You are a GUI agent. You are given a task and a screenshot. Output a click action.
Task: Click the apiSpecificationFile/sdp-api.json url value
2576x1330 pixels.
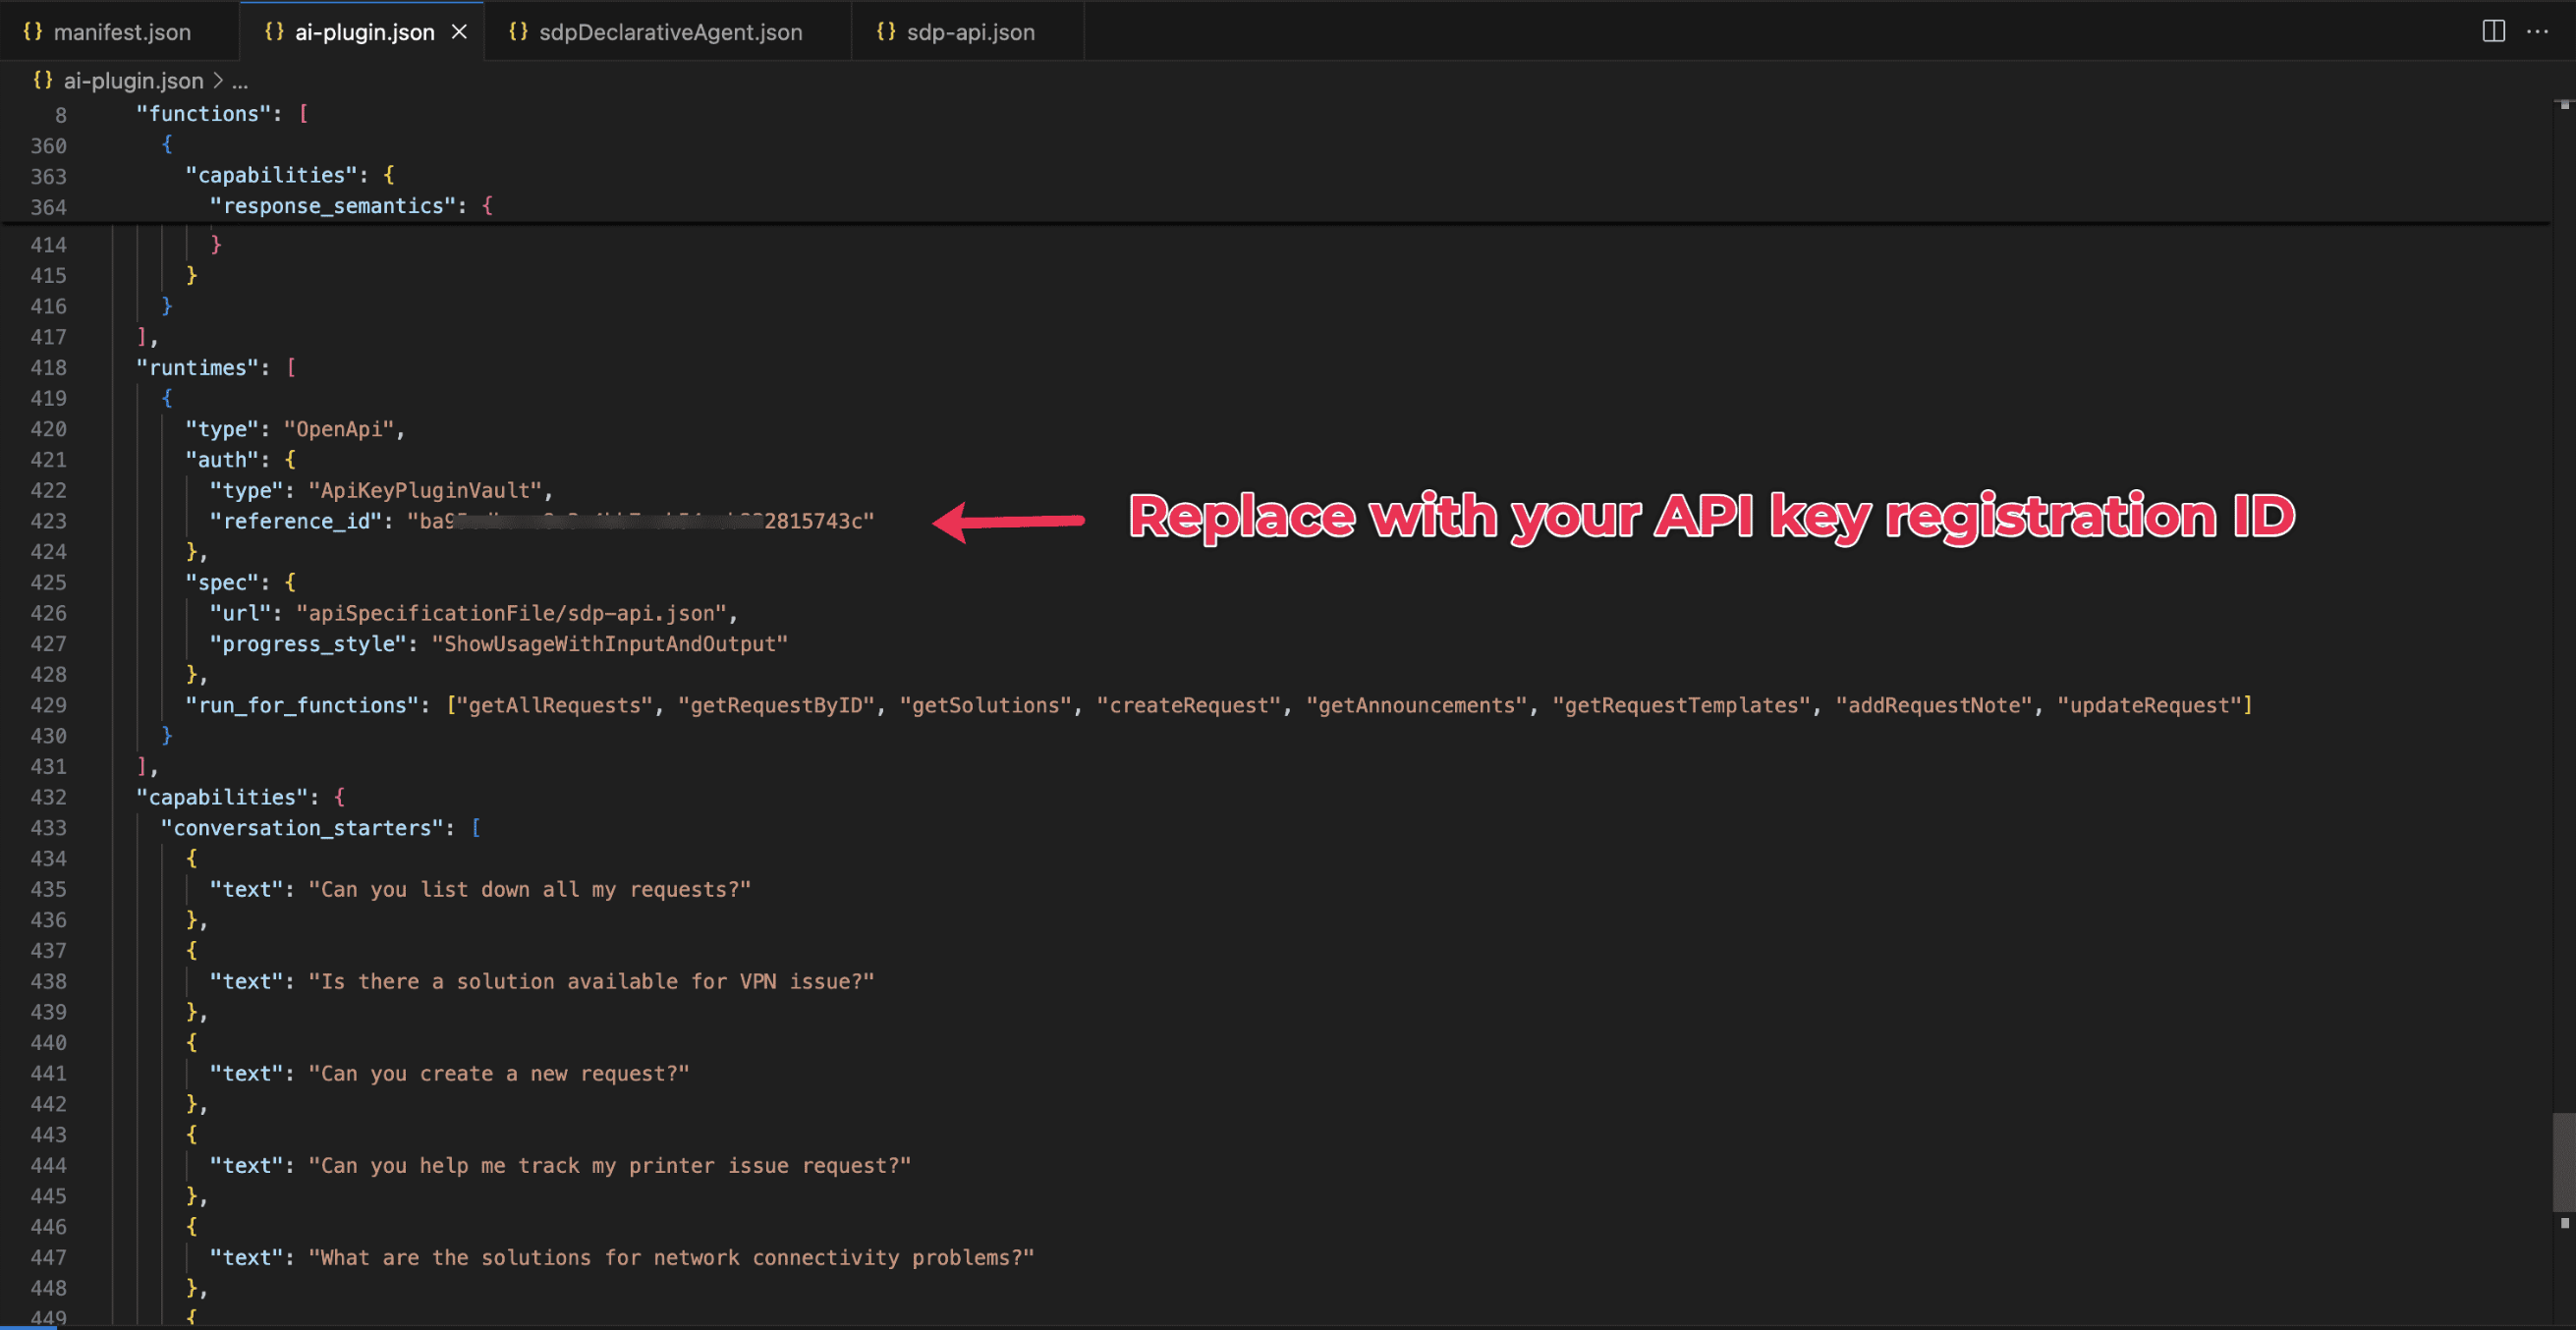pyautogui.click(x=511, y=613)
